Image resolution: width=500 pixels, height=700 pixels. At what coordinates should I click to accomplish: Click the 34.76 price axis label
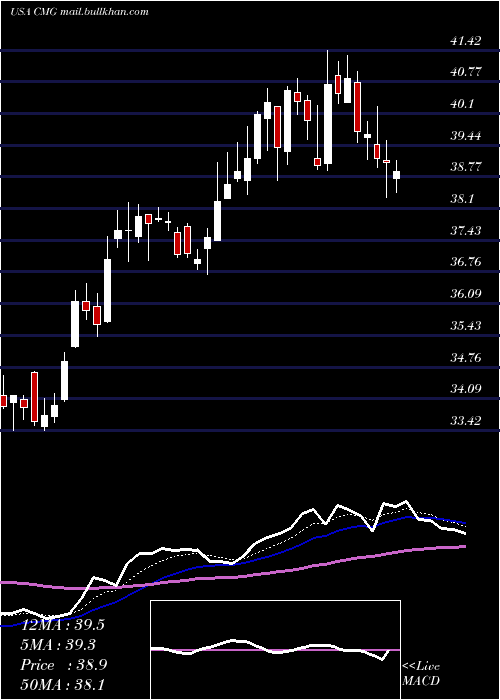[466, 358]
